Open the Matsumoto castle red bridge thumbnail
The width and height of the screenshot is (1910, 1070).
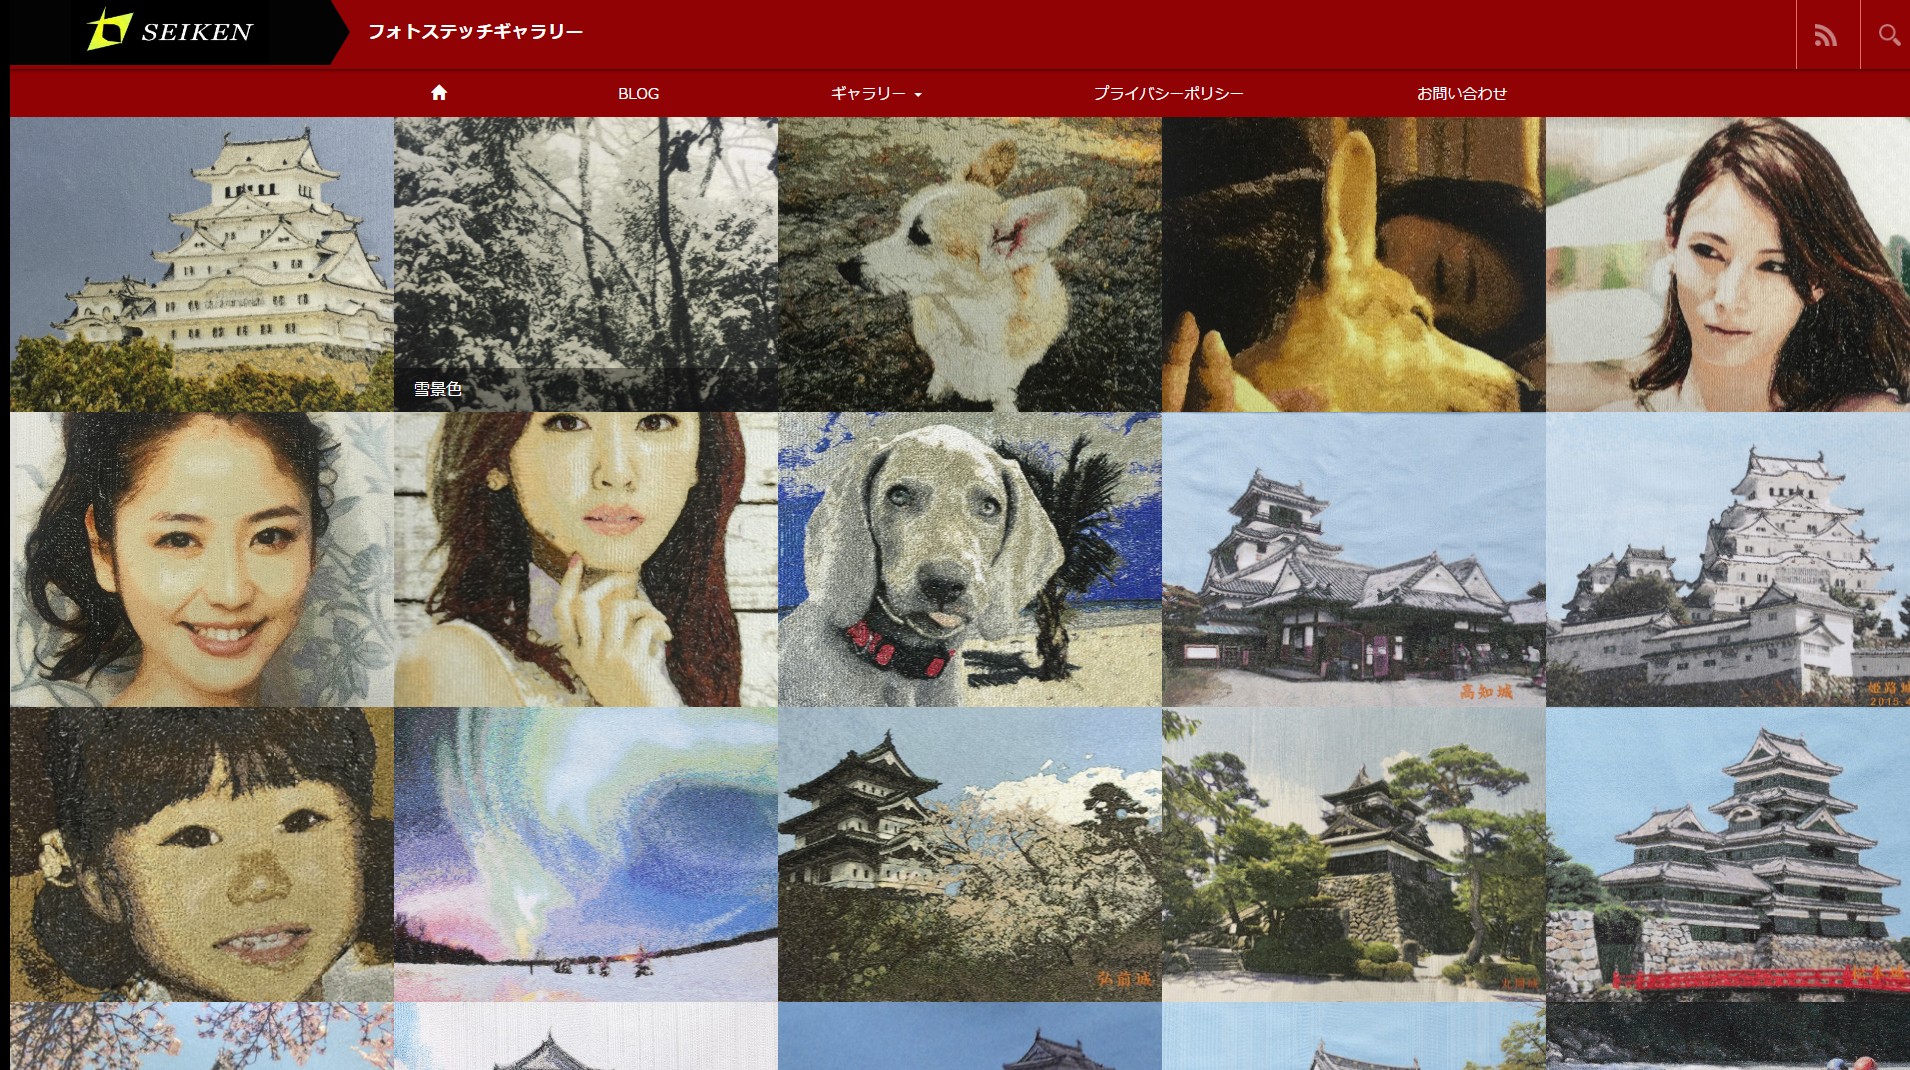coord(1728,854)
